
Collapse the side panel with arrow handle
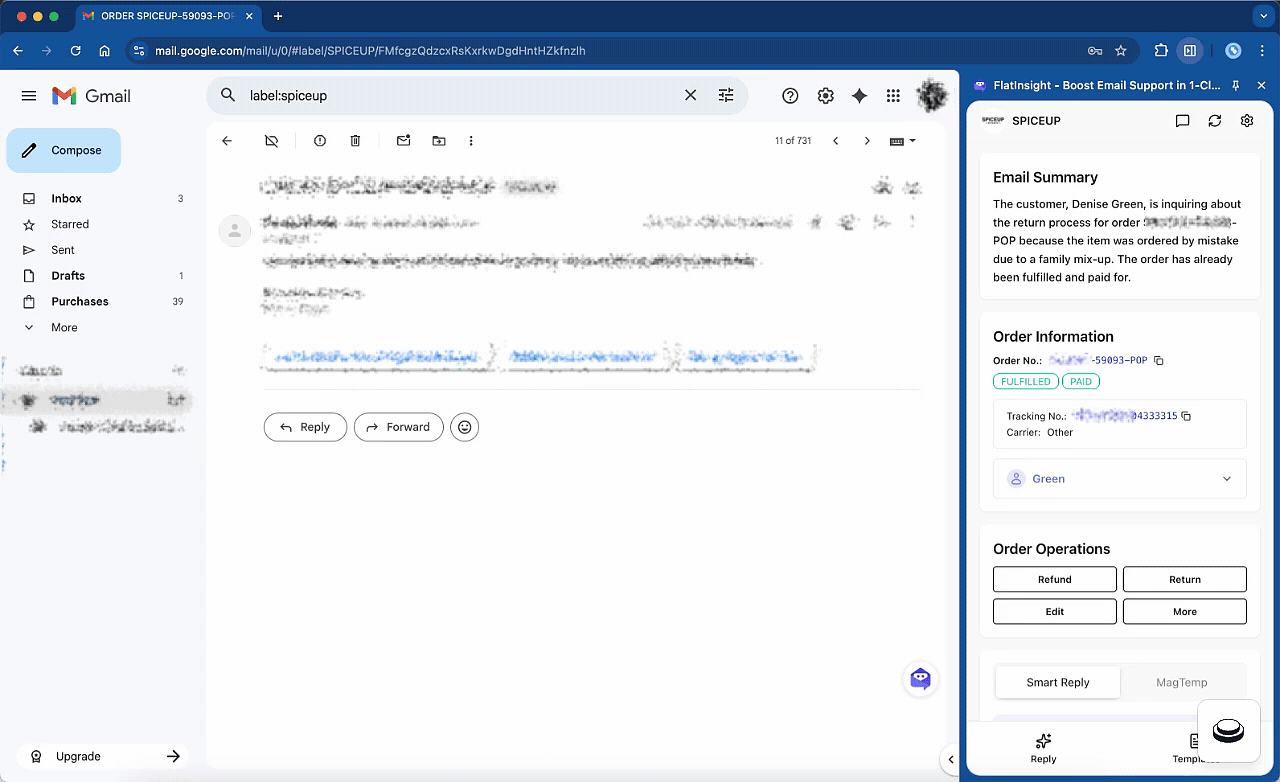pos(950,759)
